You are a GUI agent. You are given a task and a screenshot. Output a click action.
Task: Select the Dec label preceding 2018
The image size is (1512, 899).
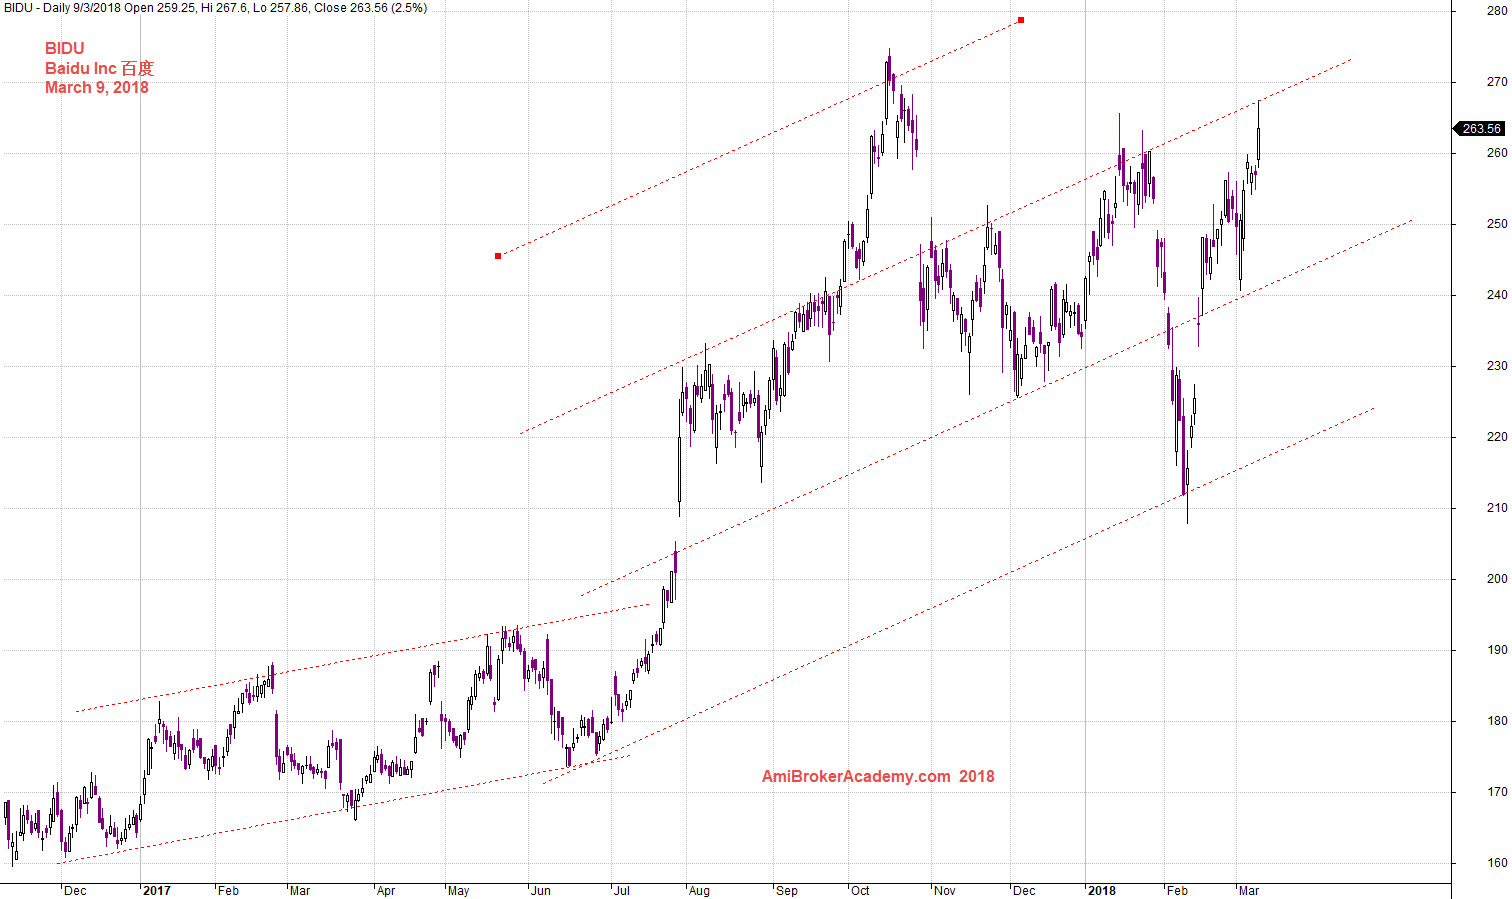point(1024,891)
